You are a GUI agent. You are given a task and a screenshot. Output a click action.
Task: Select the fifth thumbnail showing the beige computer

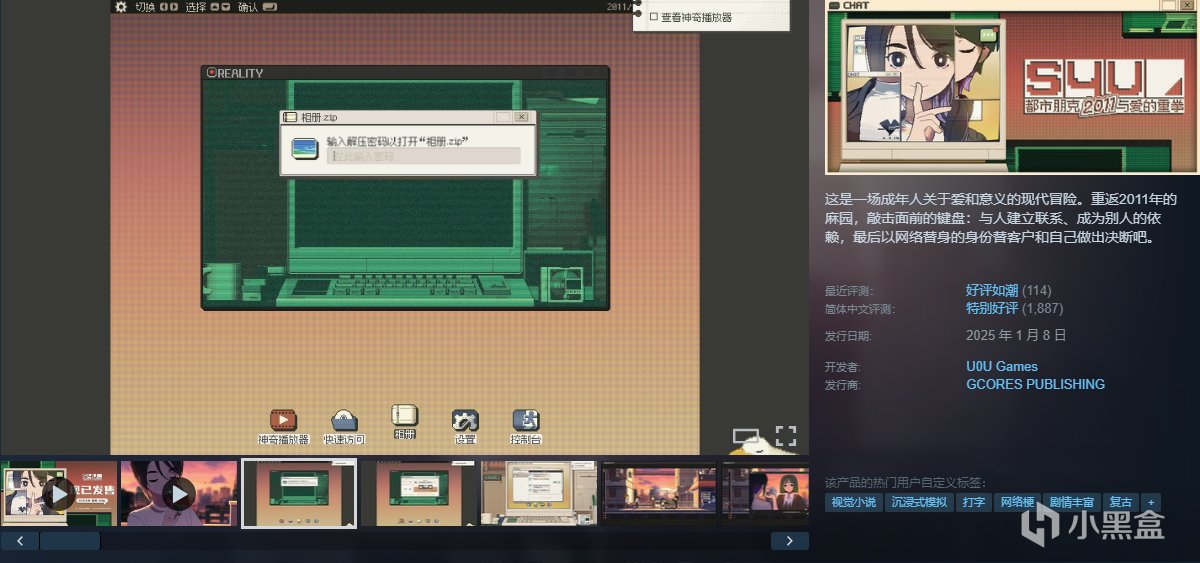(539, 493)
